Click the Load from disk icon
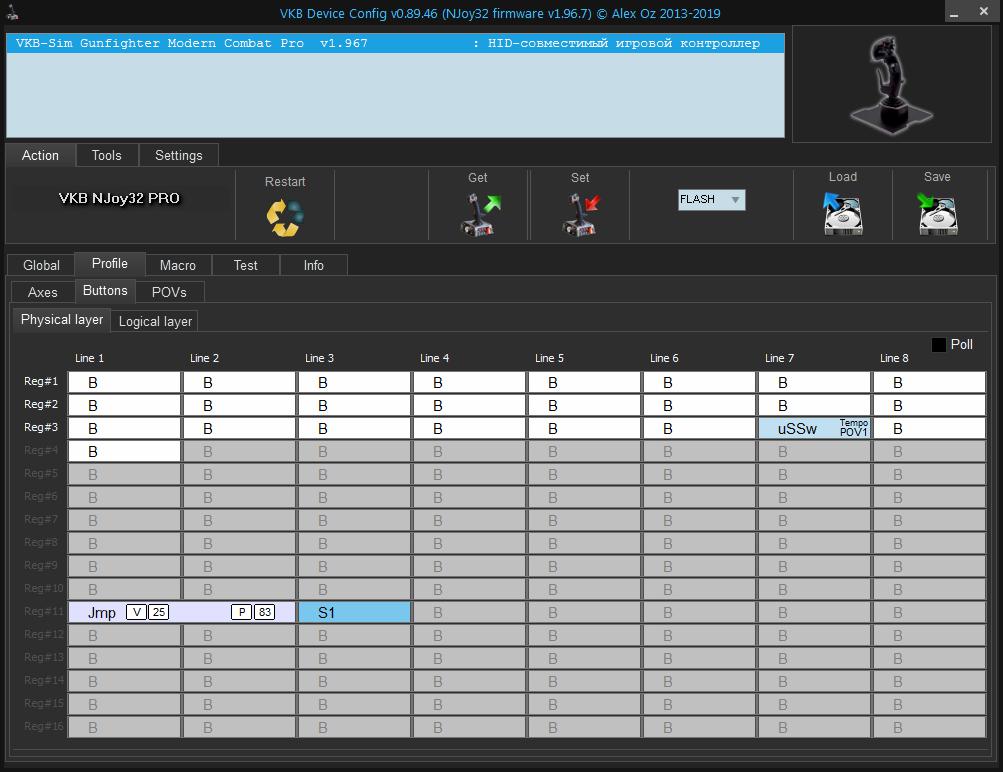 842,214
